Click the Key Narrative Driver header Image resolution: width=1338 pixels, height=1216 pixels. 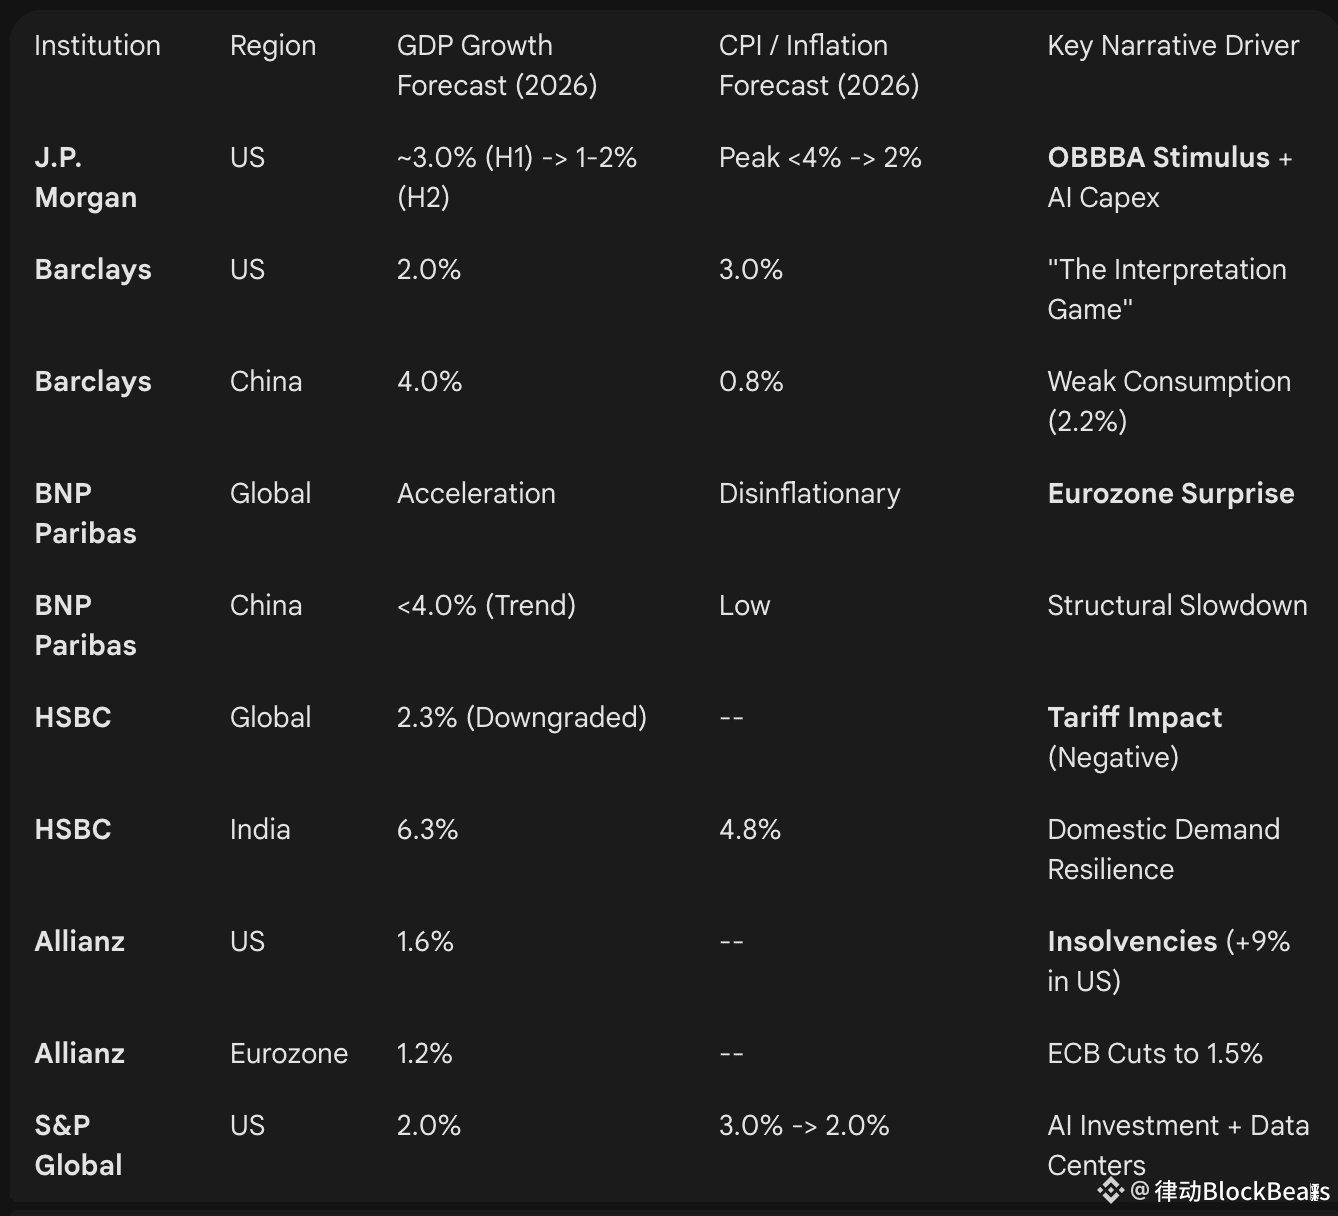(x=1172, y=46)
